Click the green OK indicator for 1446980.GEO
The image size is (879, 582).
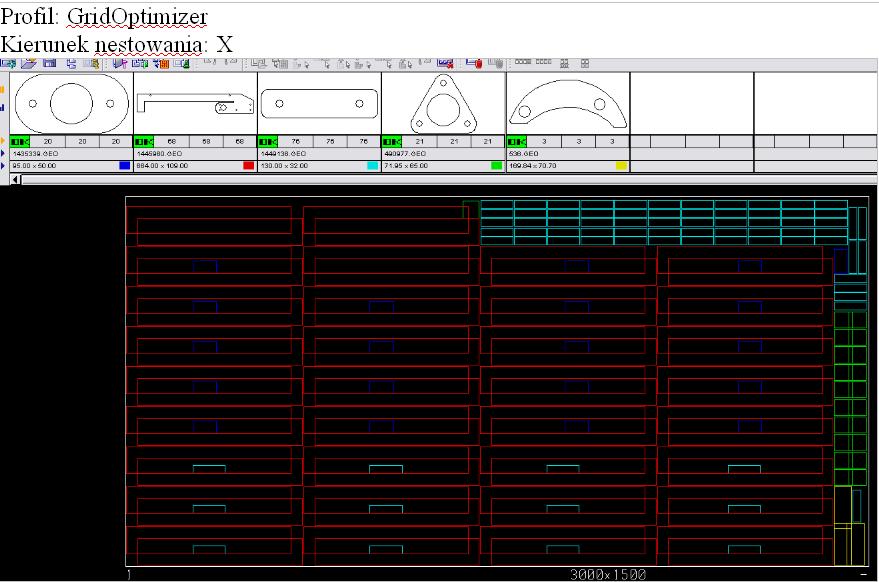pyautogui.click(x=144, y=141)
